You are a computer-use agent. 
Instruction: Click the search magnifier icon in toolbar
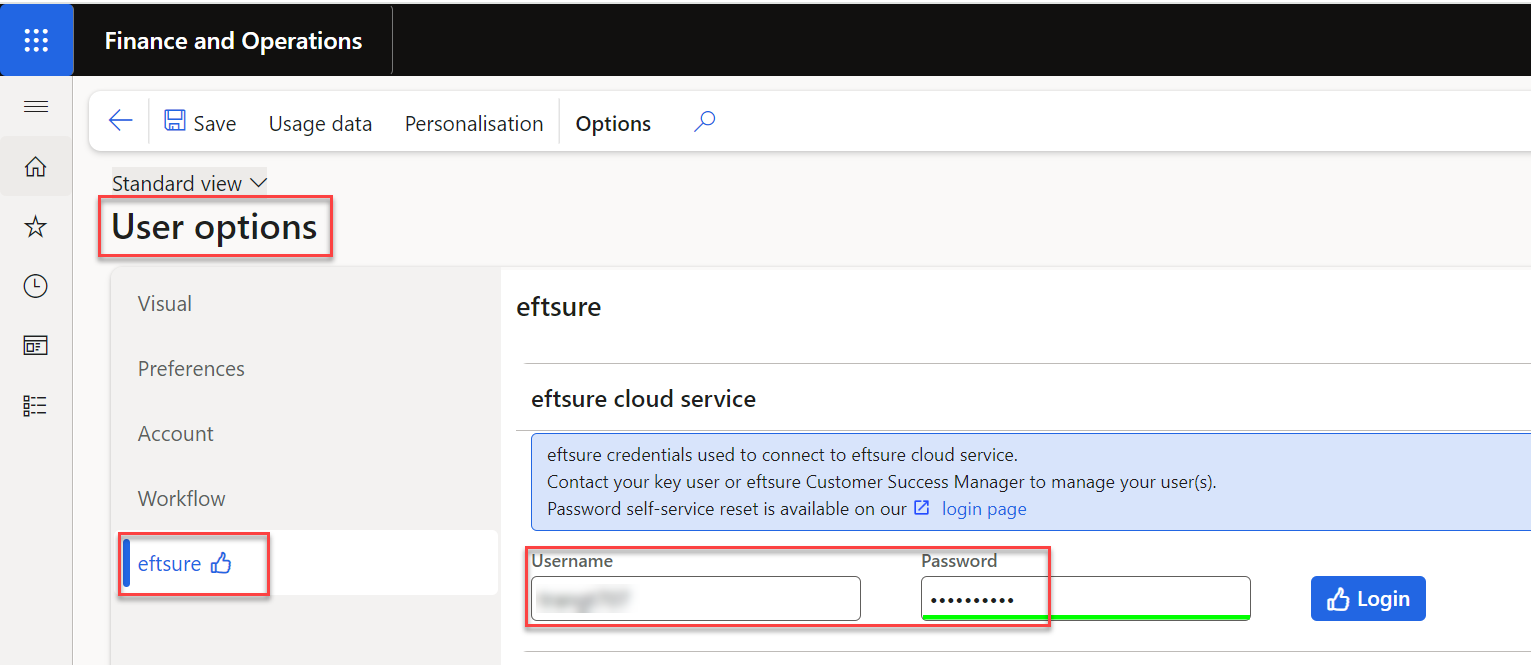pyautogui.click(x=705, y=122)
